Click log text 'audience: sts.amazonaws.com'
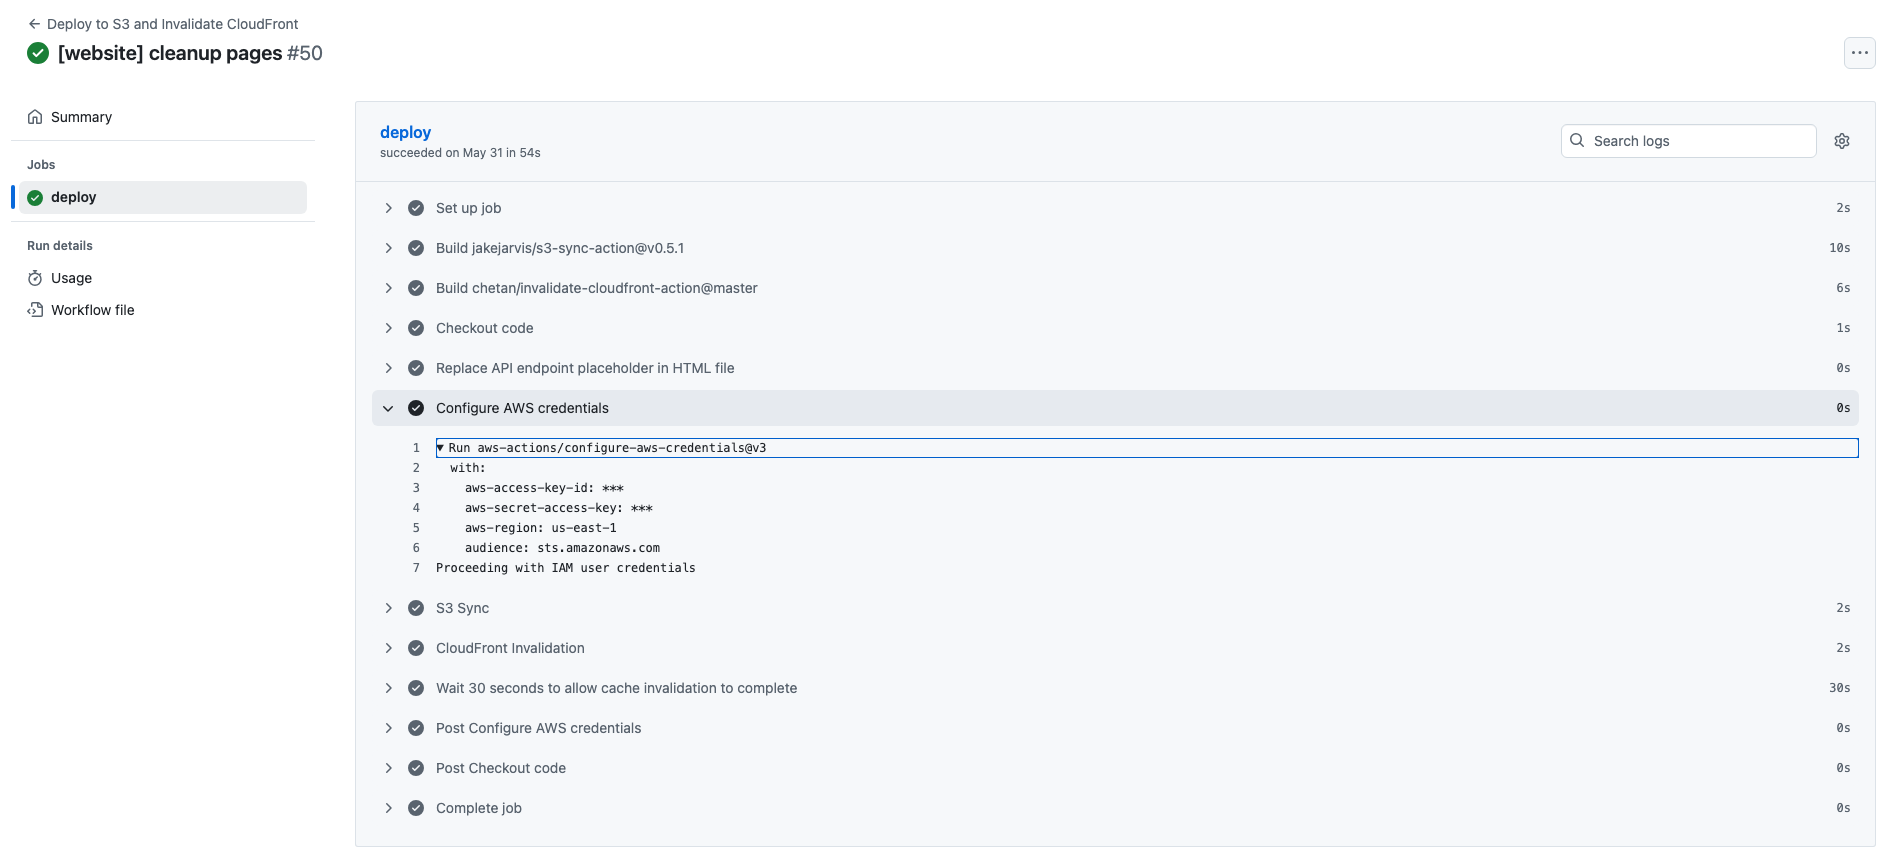Screen dimensions: 1893x863 pyautogui.click(x=562, y=548)
